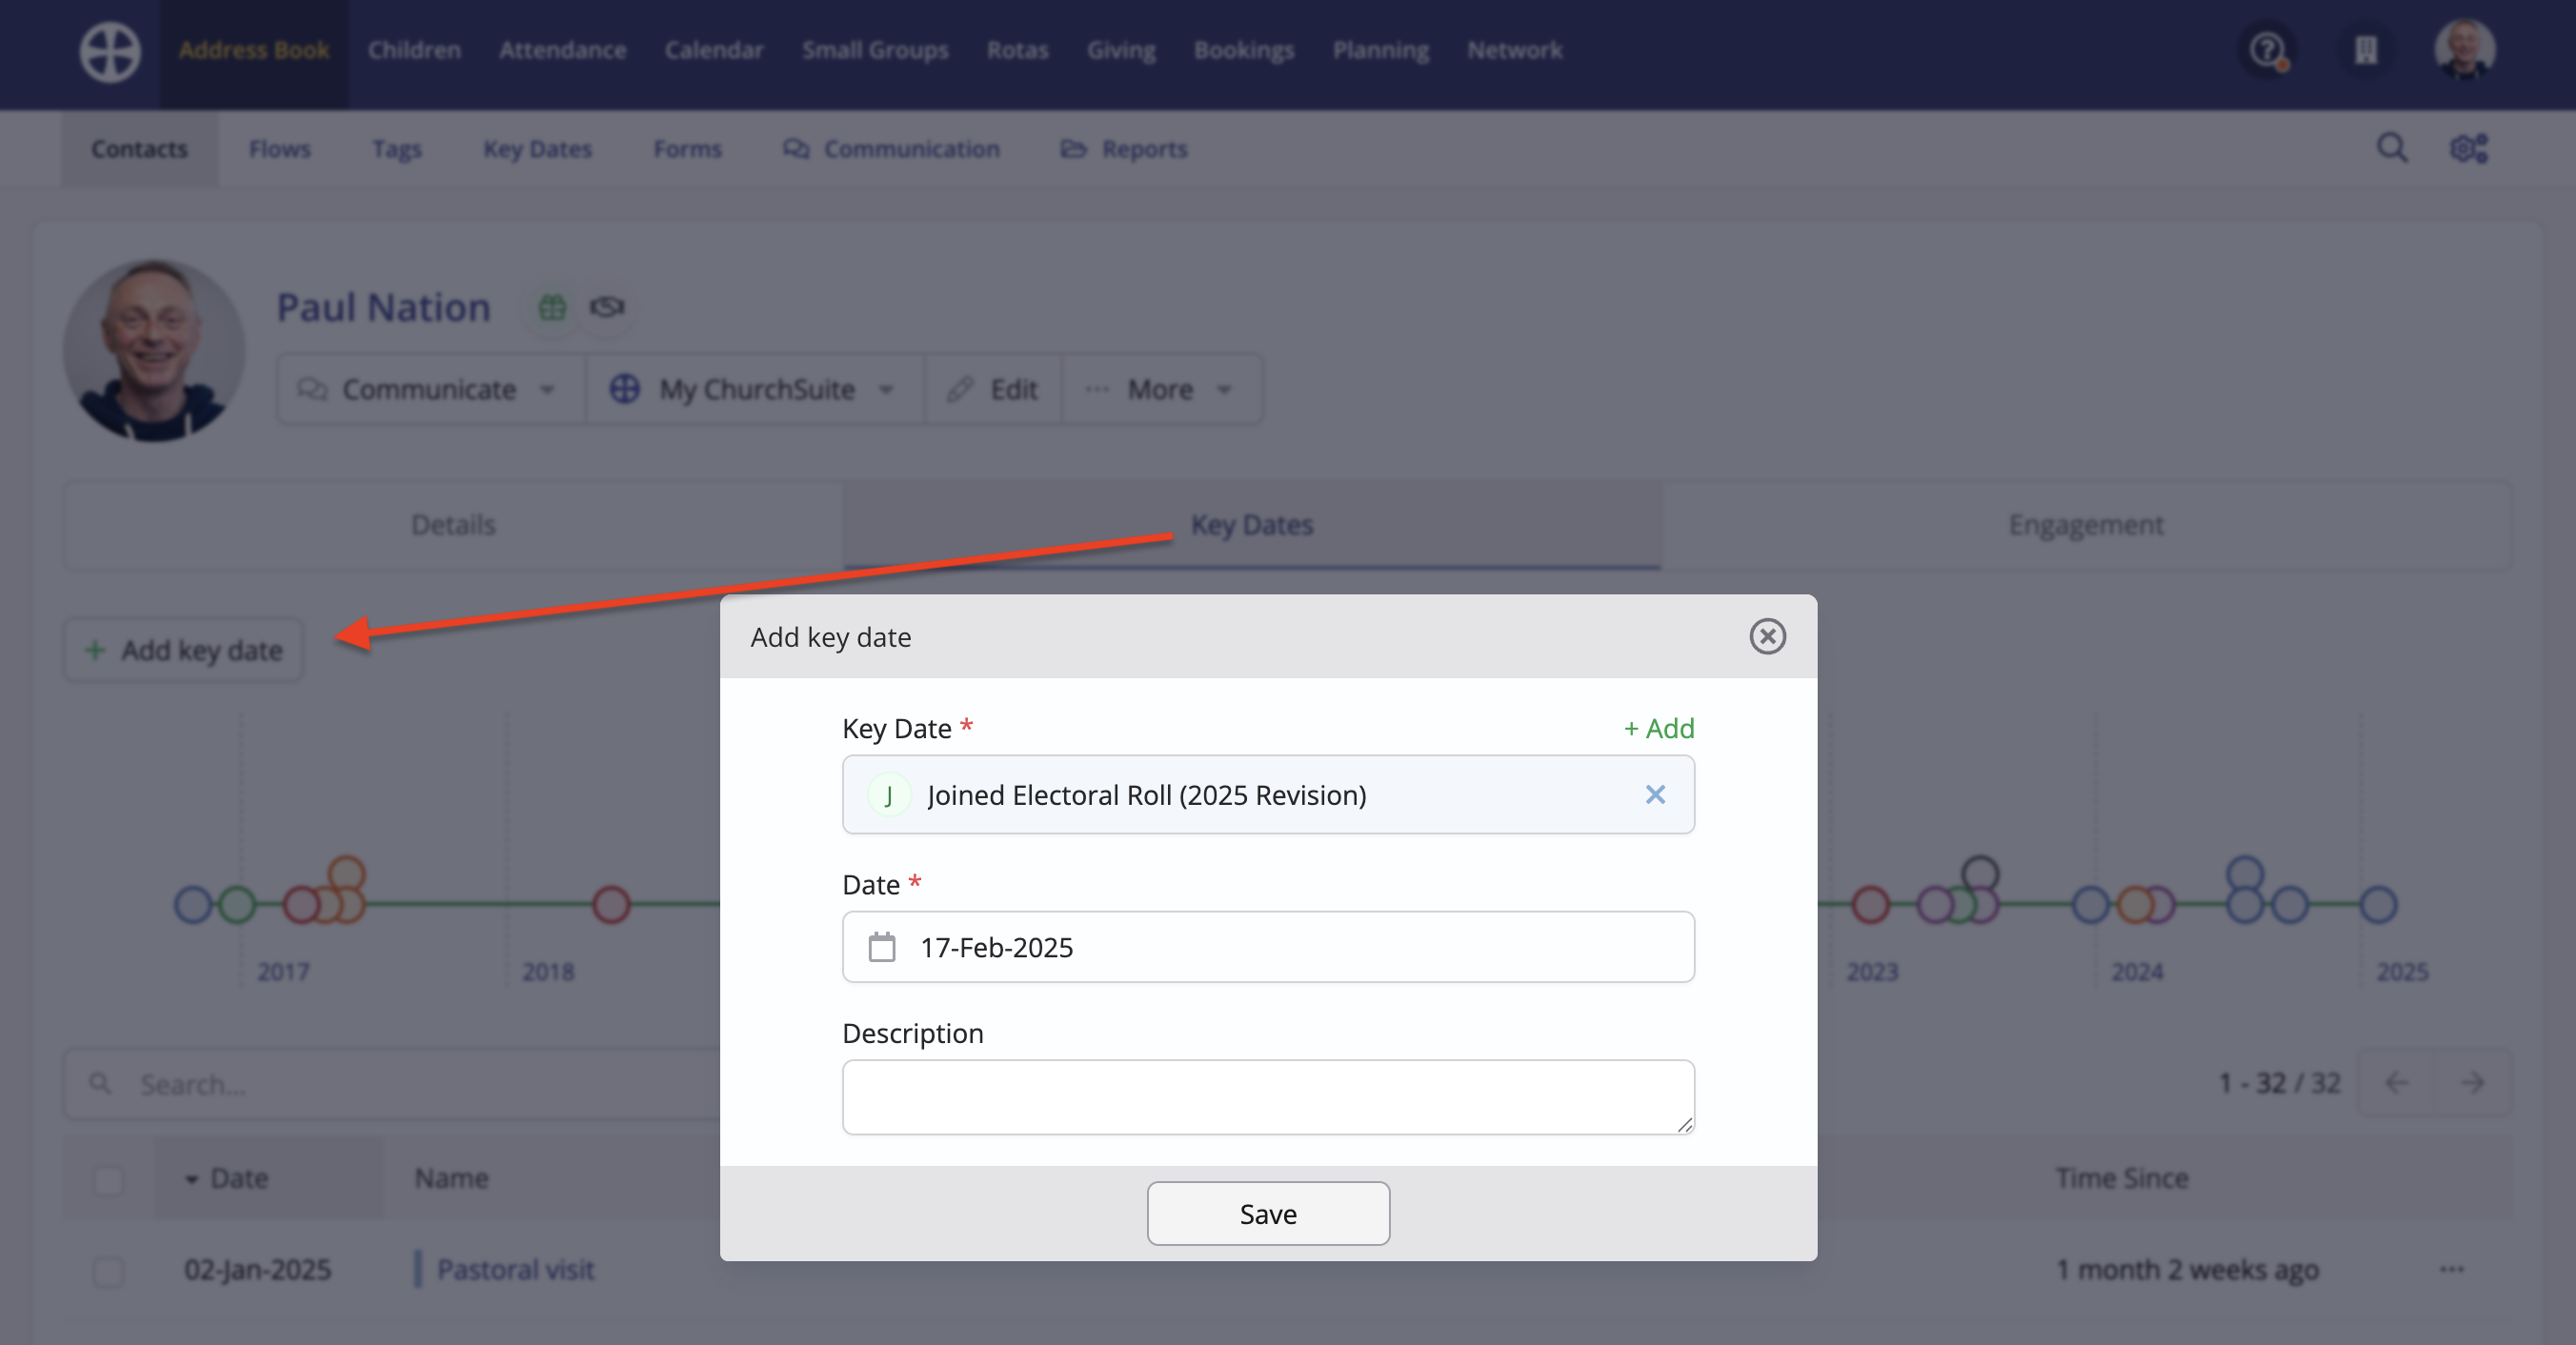The height and width of the screenshot is (1345, 2576).
Task: Open the Communication section
Action: (x=892, y=148)
